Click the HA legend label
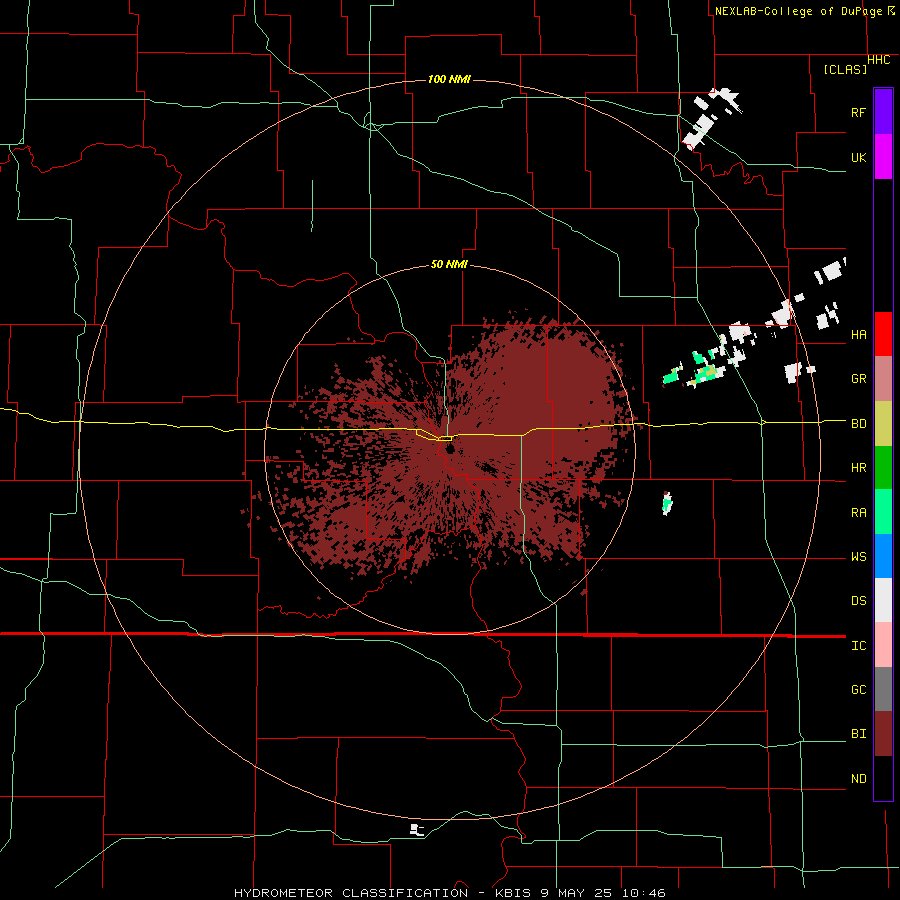Viewport: 900px width, 900px height. 858,335
